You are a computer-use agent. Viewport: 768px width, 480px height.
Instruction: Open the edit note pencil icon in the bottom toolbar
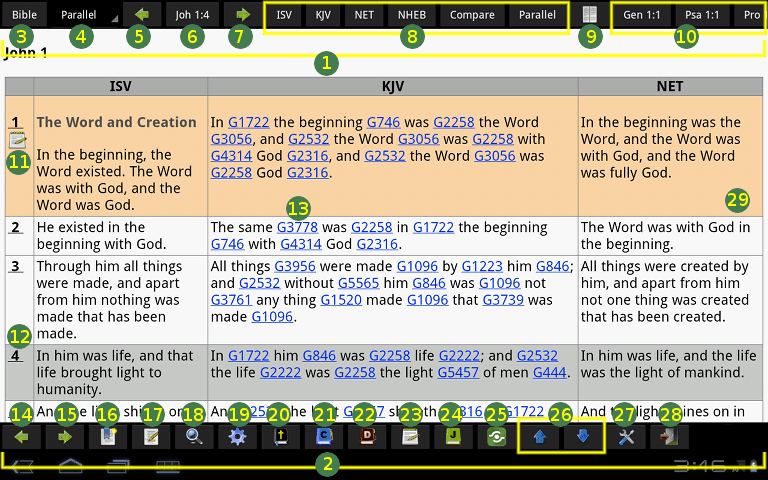pyautogui.click(x=151, y=437)
